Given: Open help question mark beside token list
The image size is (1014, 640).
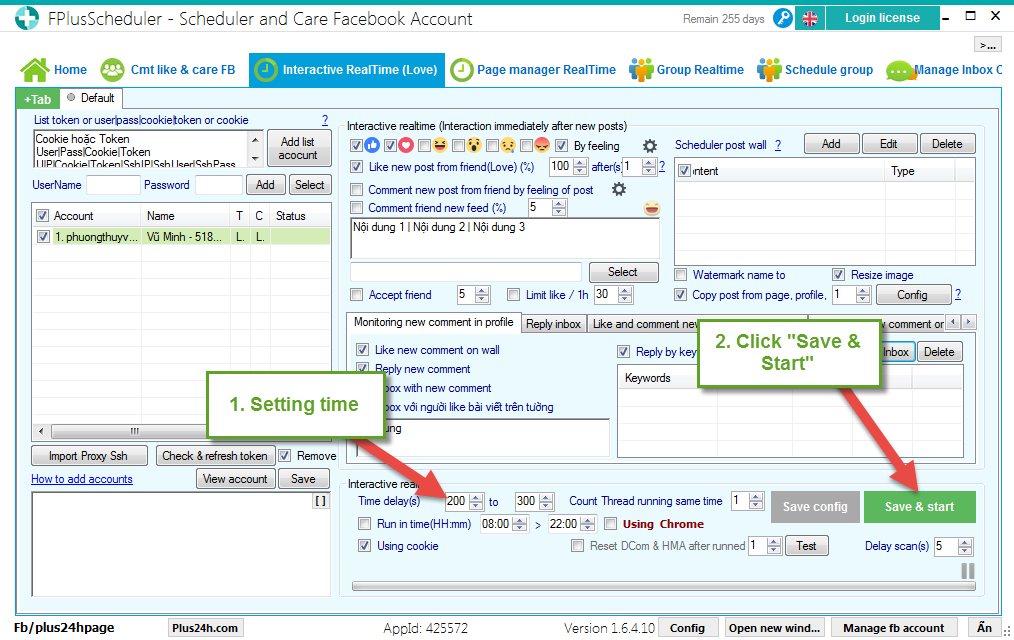Looking at the screenshot, I should 325,120.
